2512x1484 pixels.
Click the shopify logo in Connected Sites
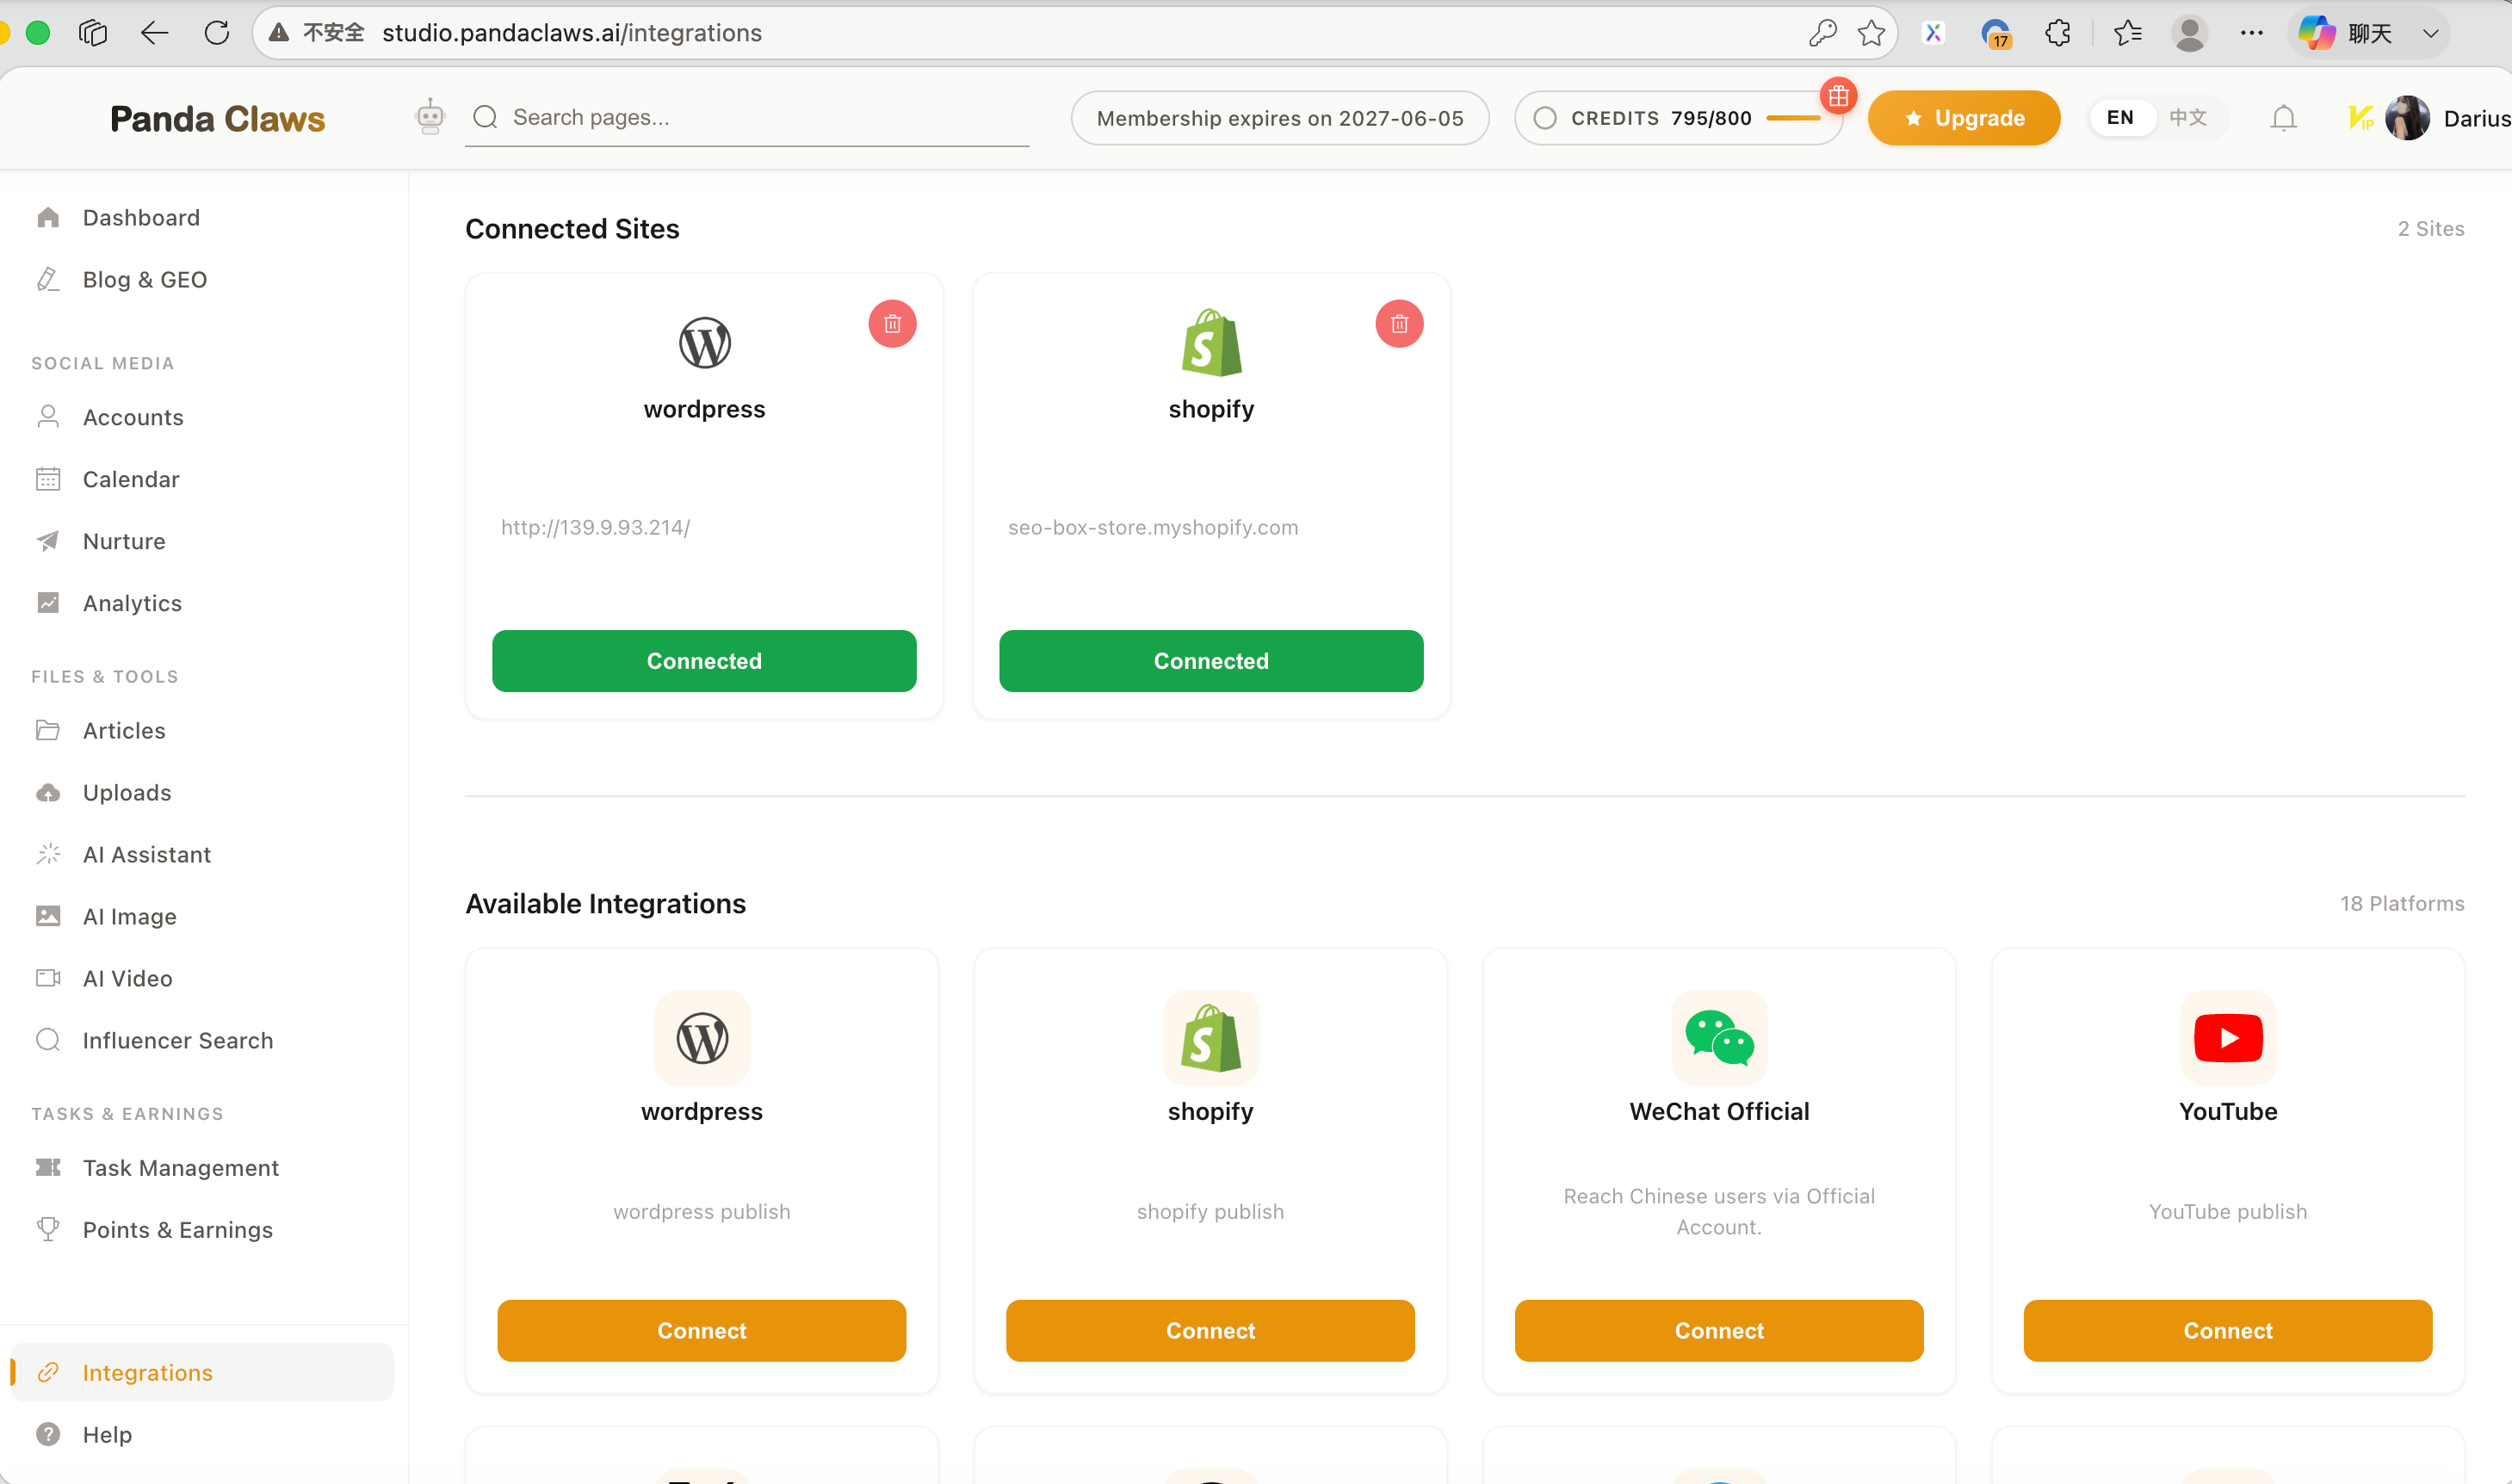click(1211, 342)
